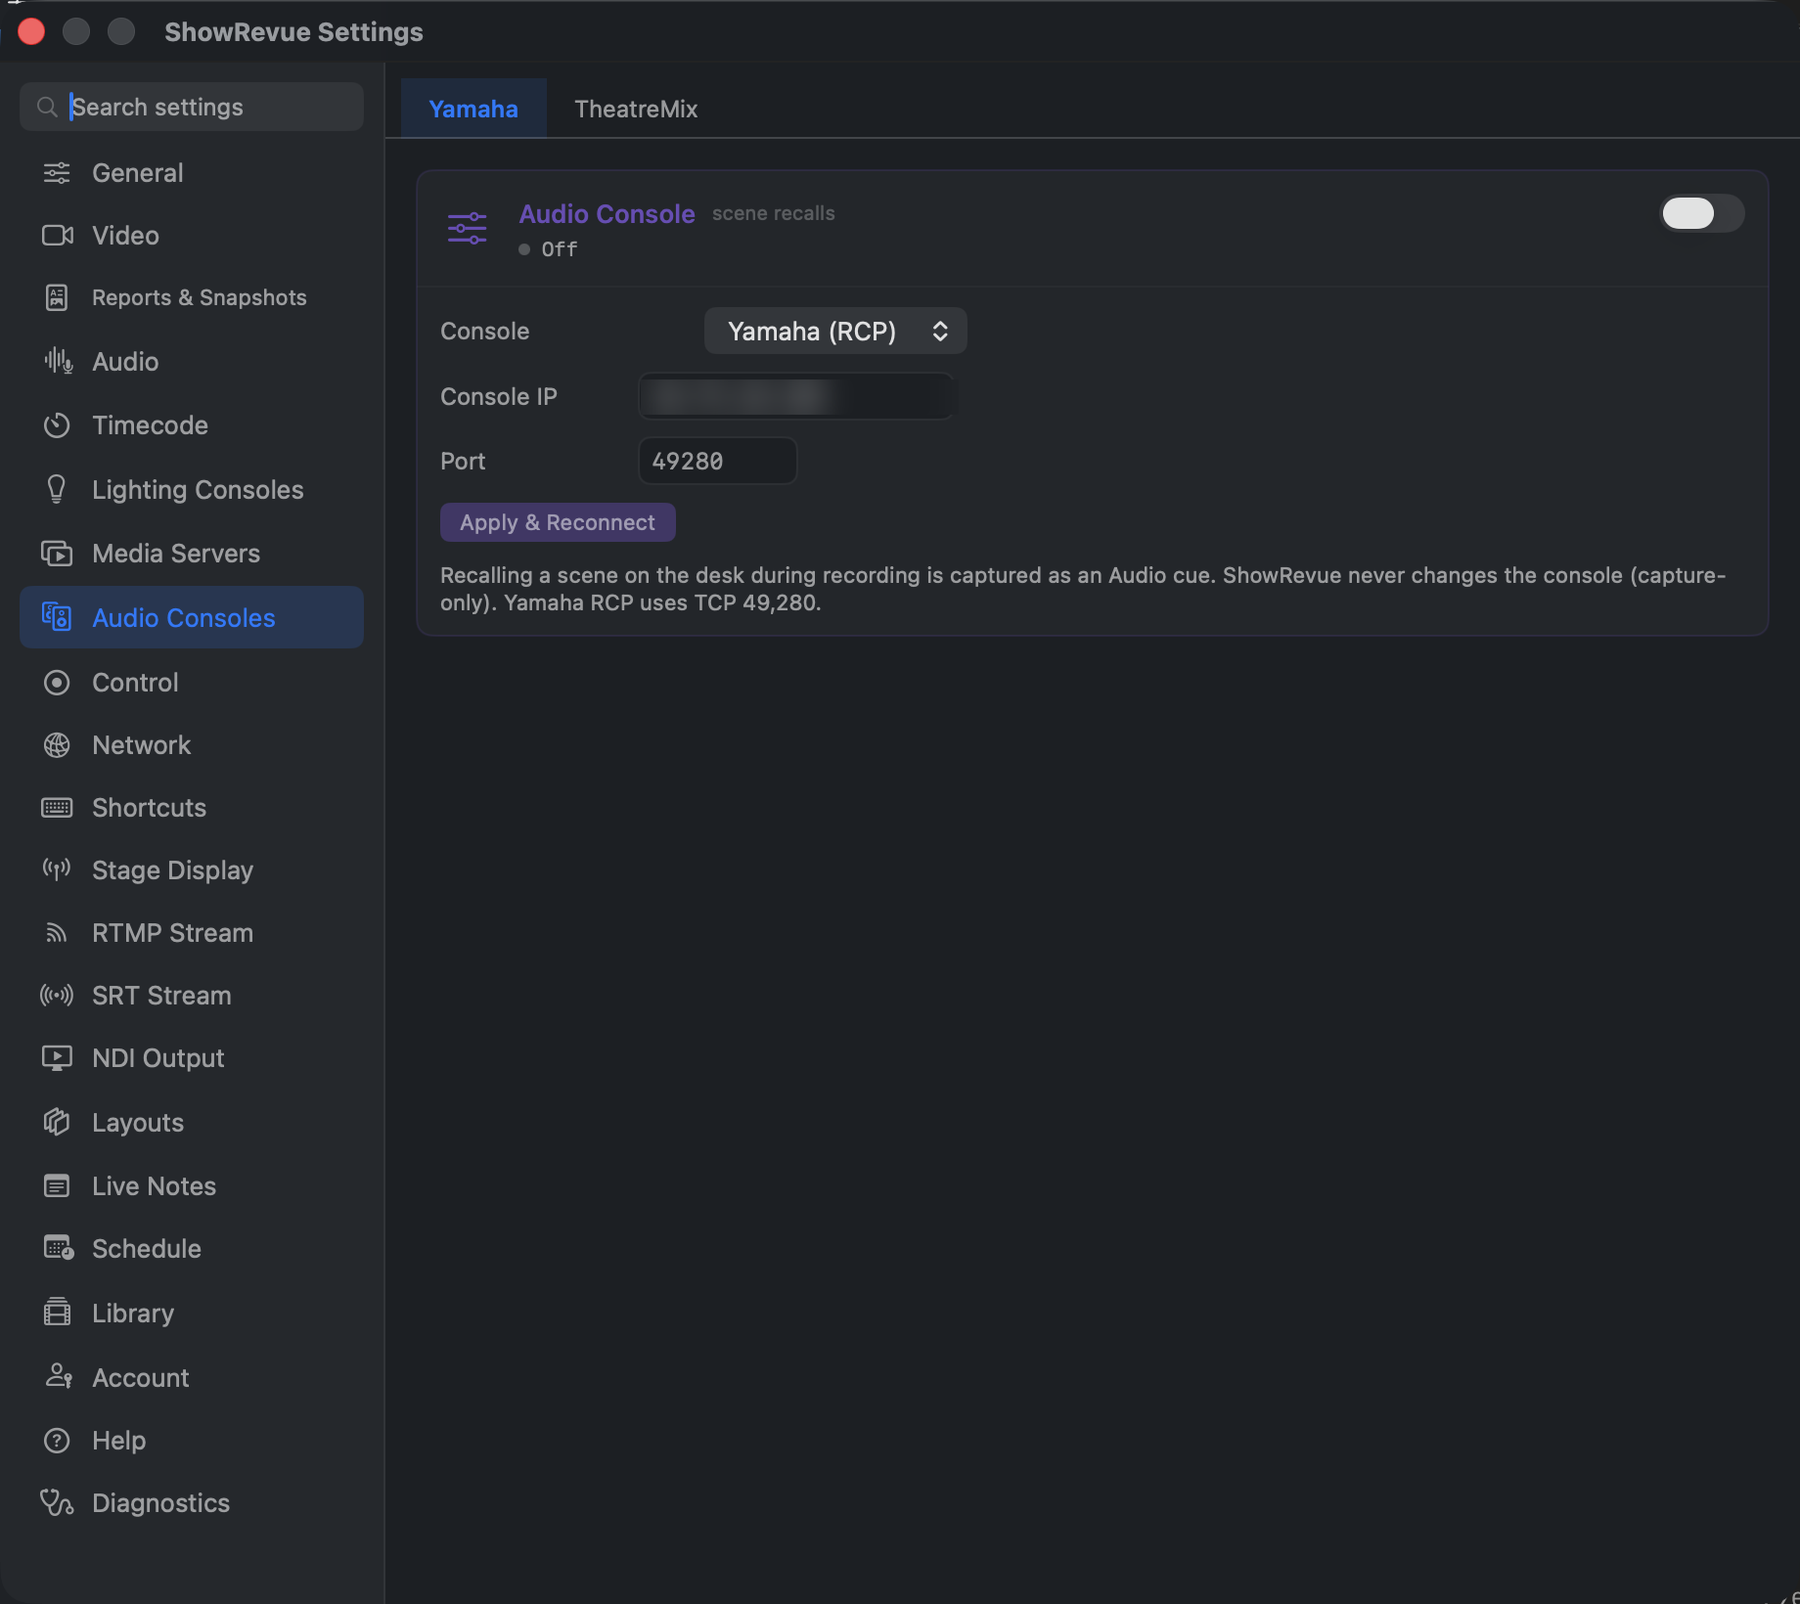Click the General sliders icon in sidebar
1800x1604 pixels.
[x=57, y=173]
